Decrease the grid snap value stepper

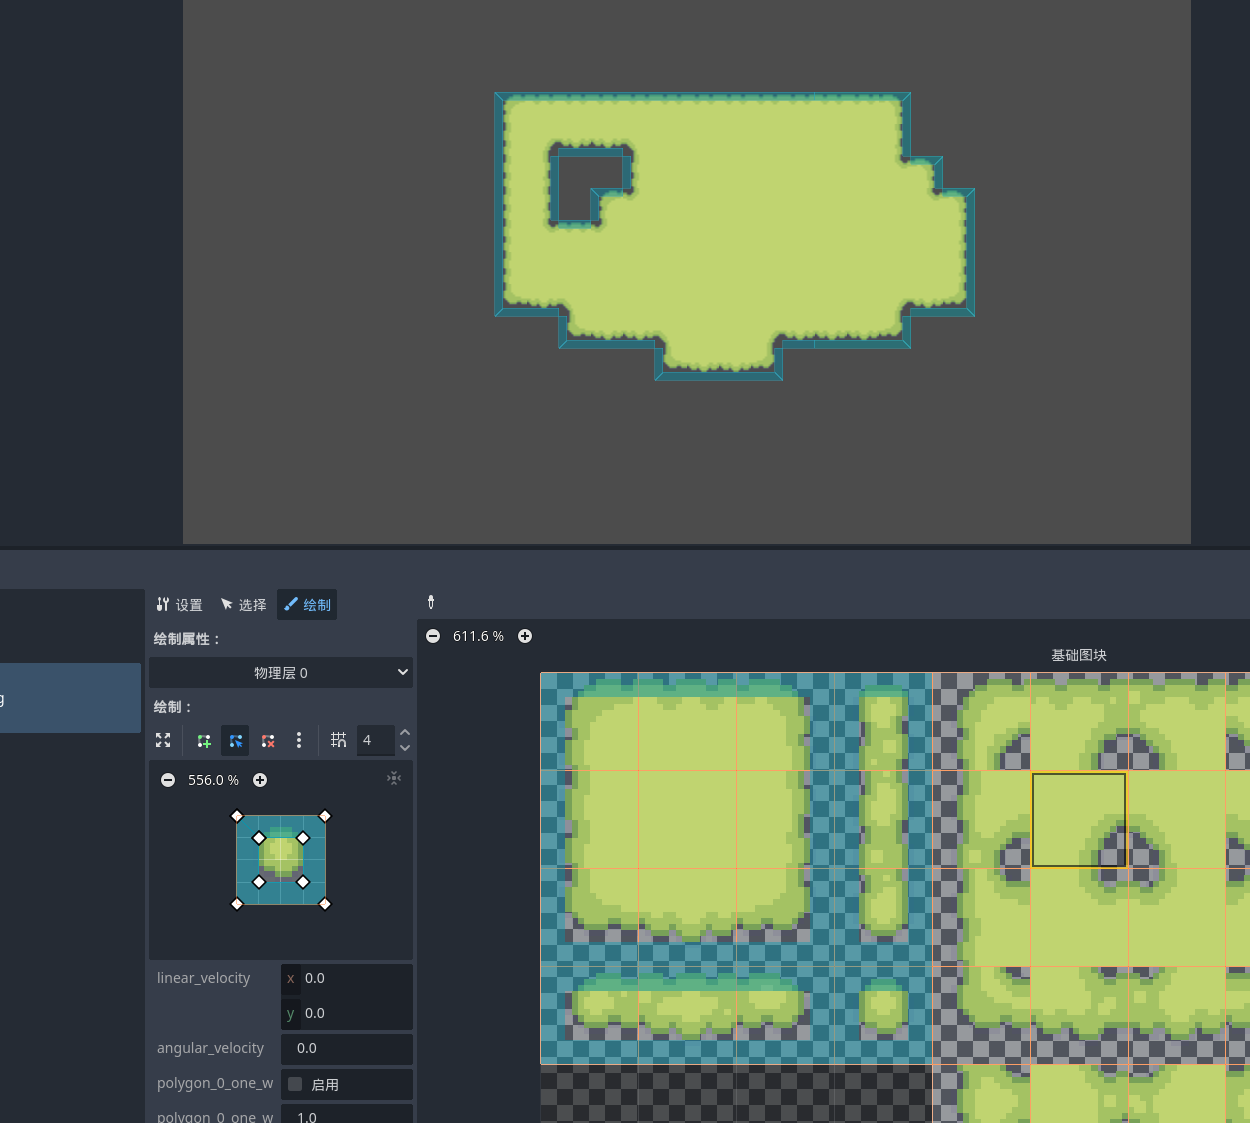coord(405,748)
